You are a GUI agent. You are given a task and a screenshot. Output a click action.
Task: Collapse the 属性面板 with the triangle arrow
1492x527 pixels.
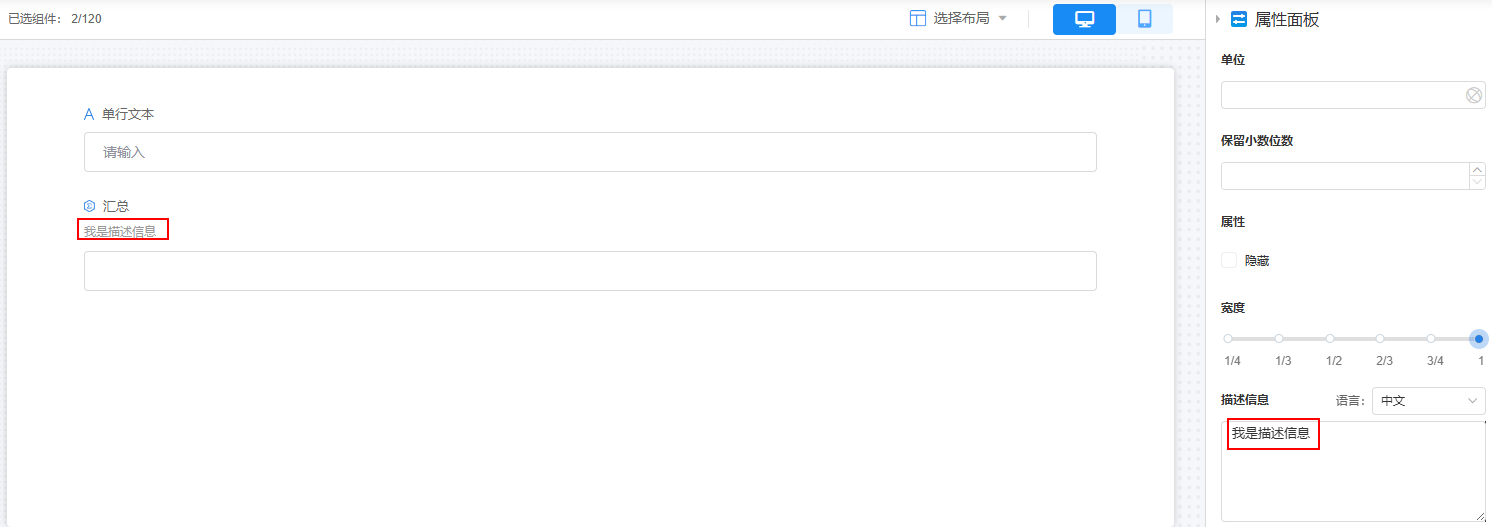[x=1218, y=19]
